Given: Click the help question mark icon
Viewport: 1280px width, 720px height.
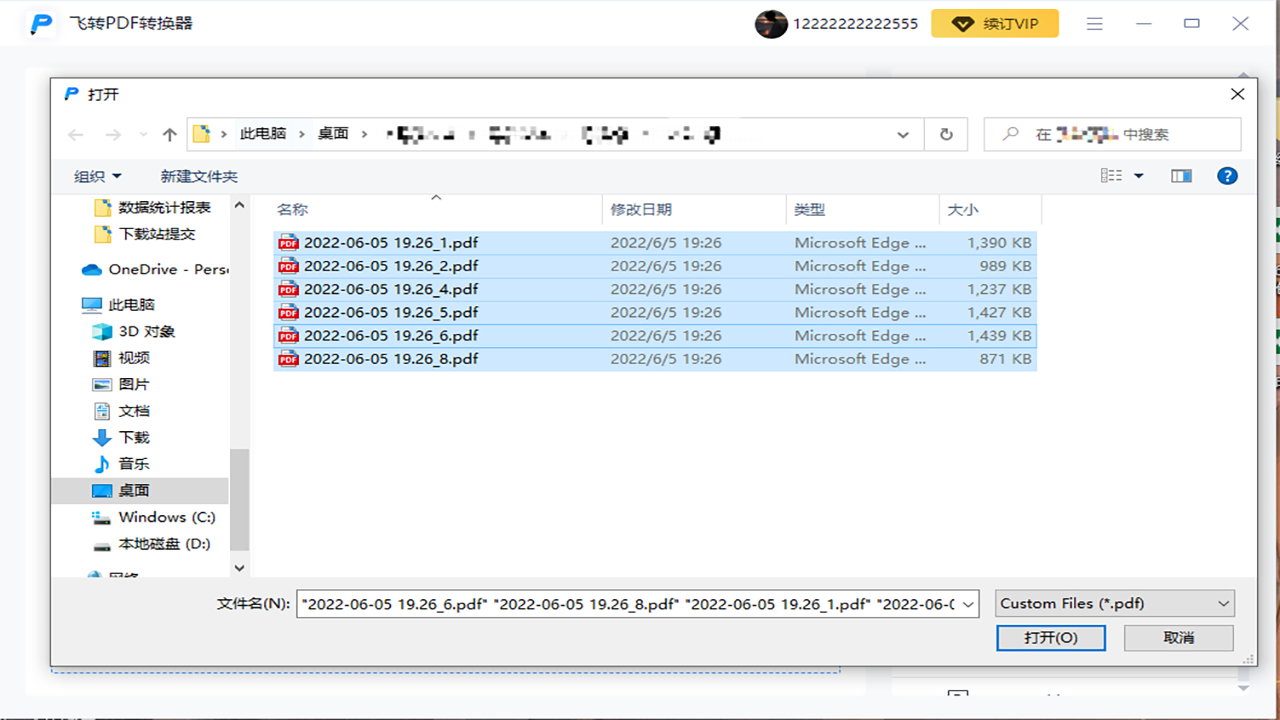Looking at the screenshot, I should pyautogui.click(x=1227, y=176).
